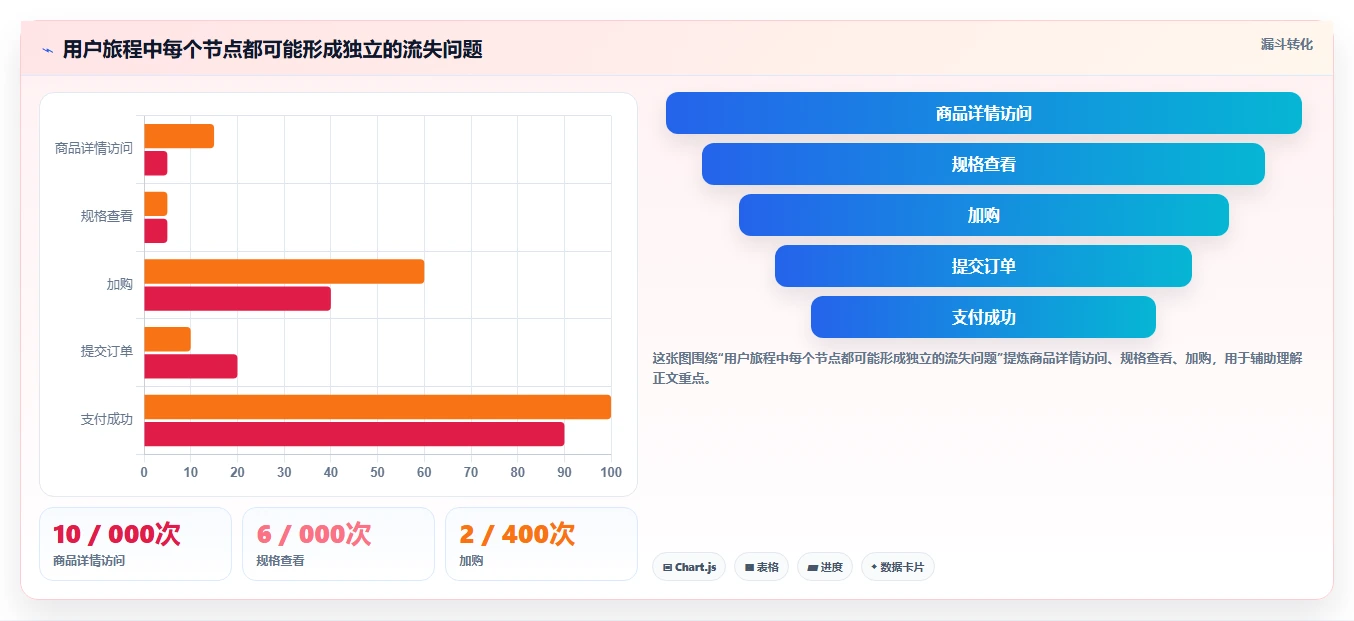Click the 漏斗转化 tag in header
Viewport: 1354px width, 621px height.
(1286, 44)
